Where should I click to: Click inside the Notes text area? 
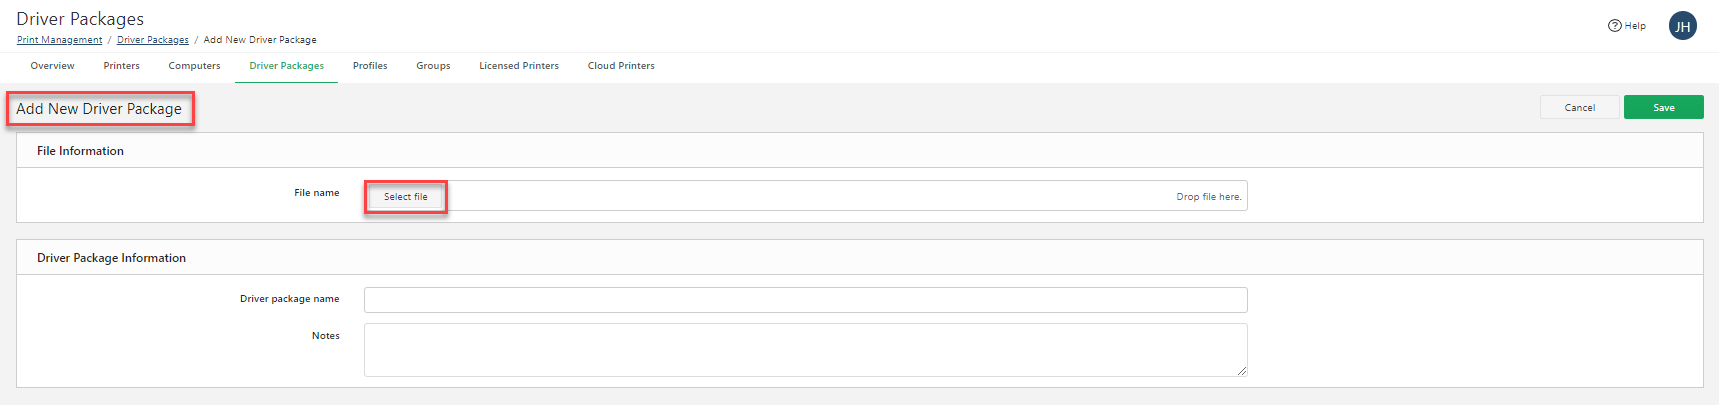point(805,349)
